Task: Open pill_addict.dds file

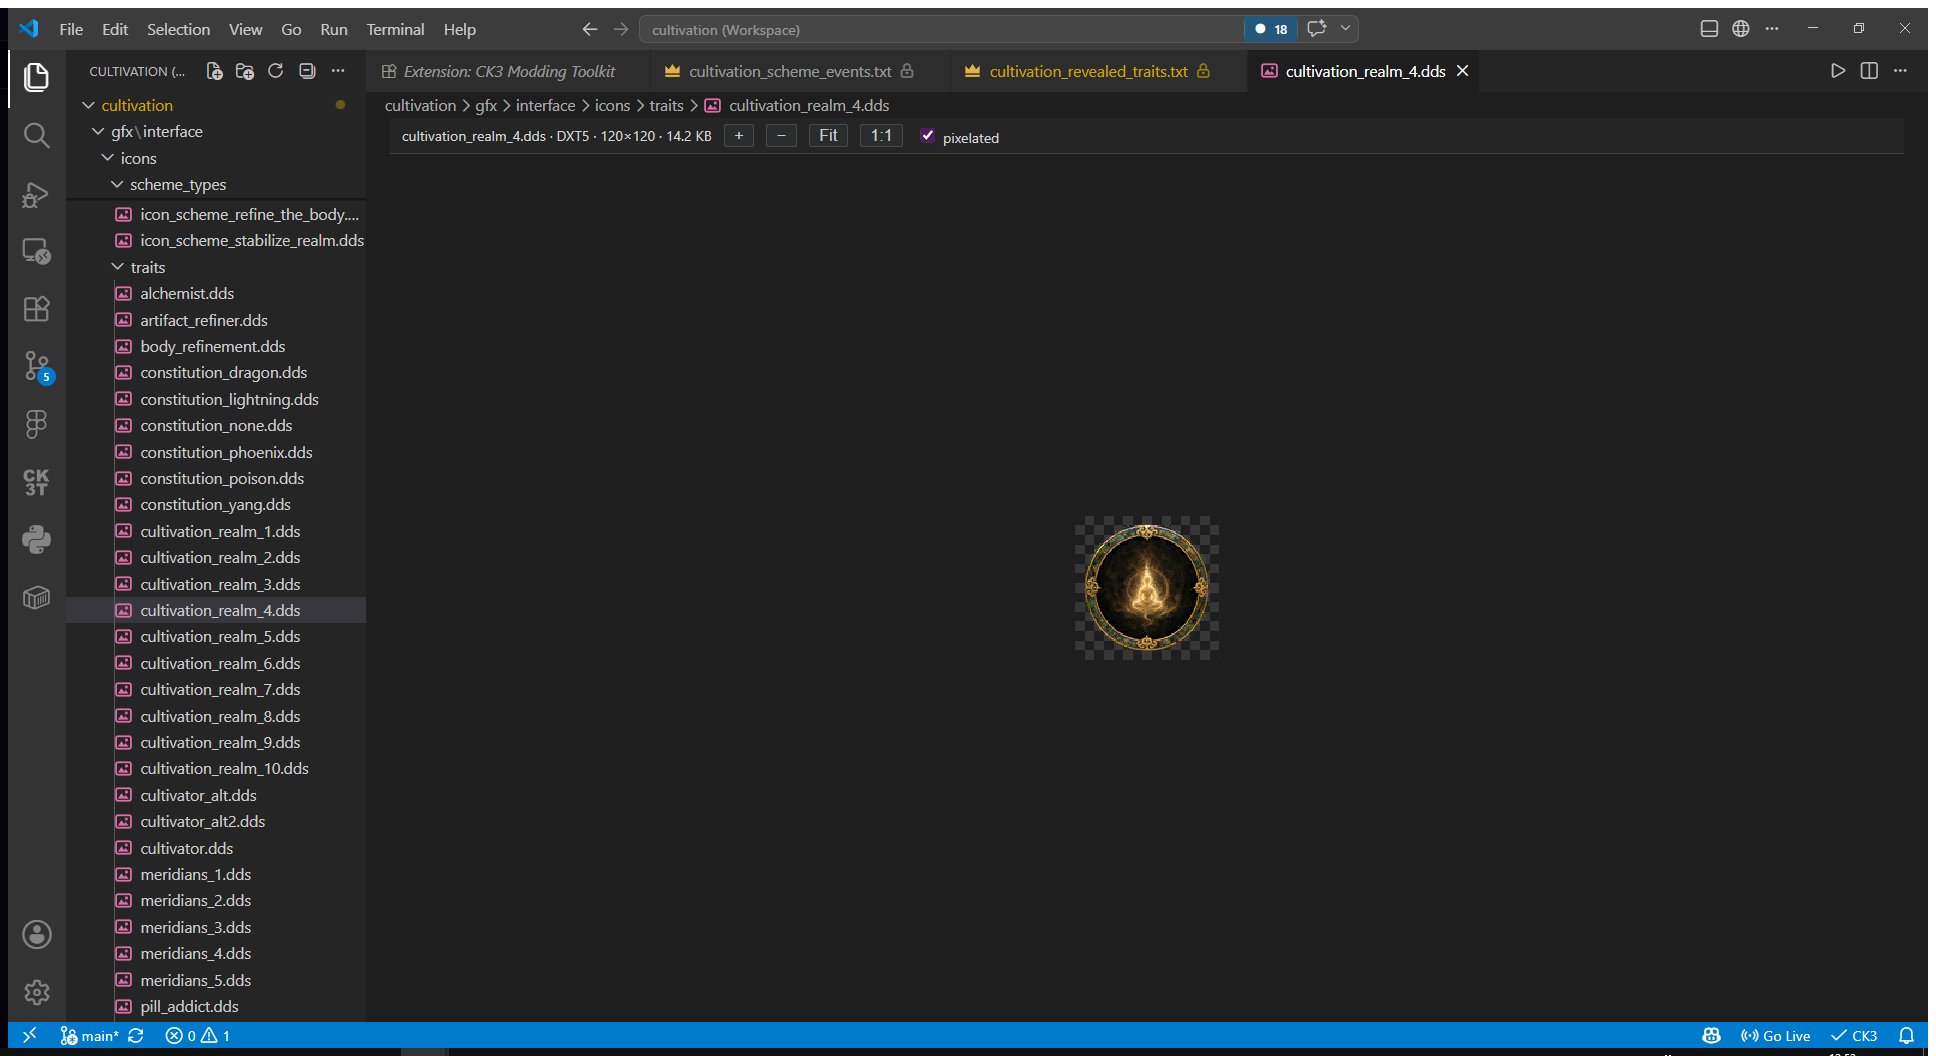Action: click(x=189, y=1006)
